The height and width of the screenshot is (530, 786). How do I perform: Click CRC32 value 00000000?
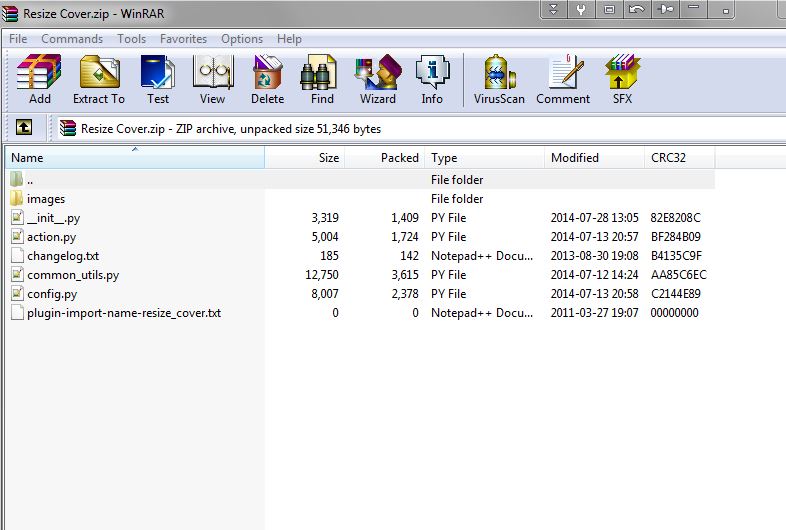point(674,313)
